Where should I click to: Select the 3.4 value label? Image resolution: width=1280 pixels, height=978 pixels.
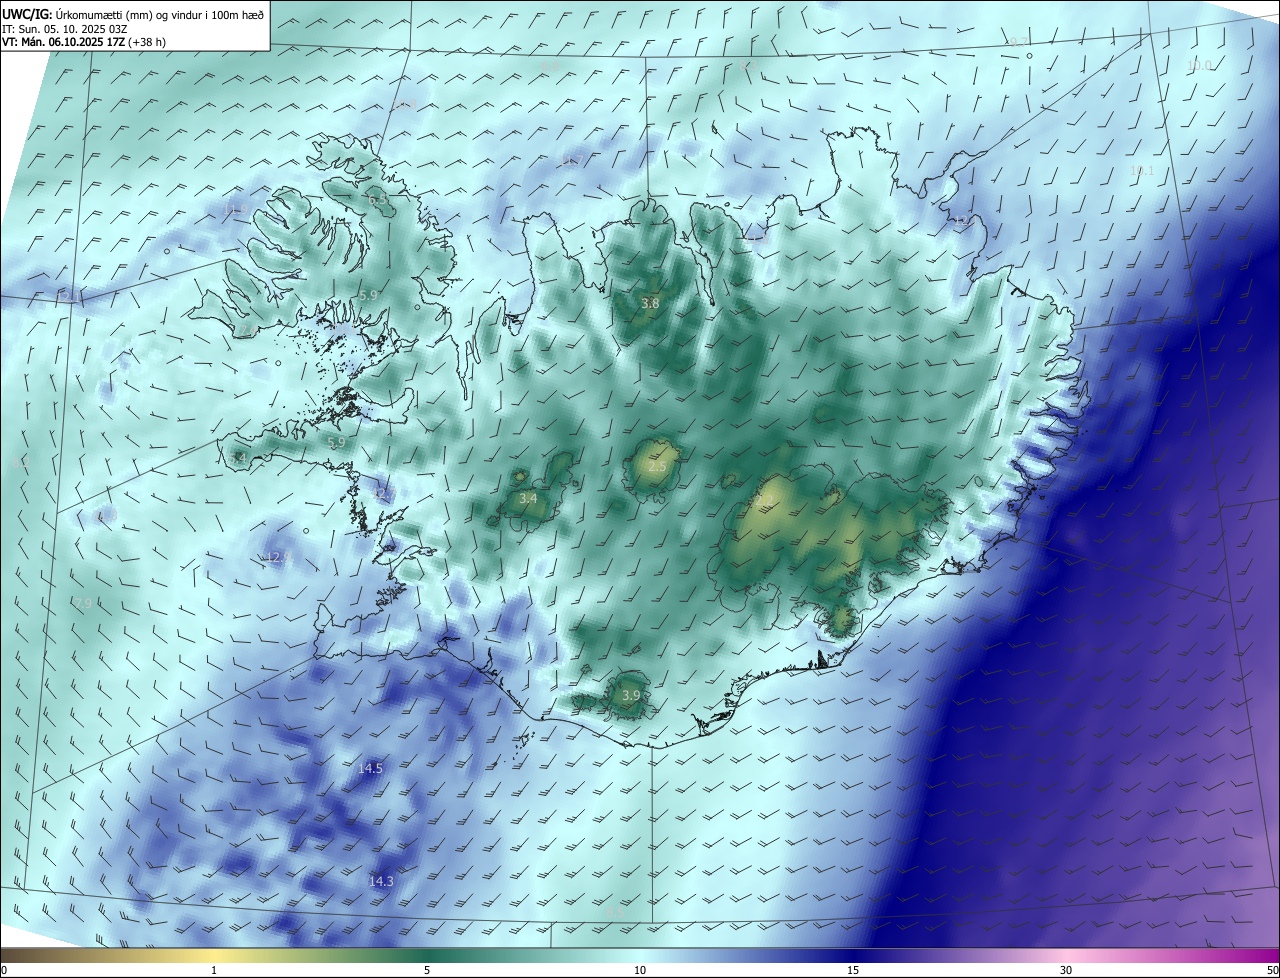528,498
